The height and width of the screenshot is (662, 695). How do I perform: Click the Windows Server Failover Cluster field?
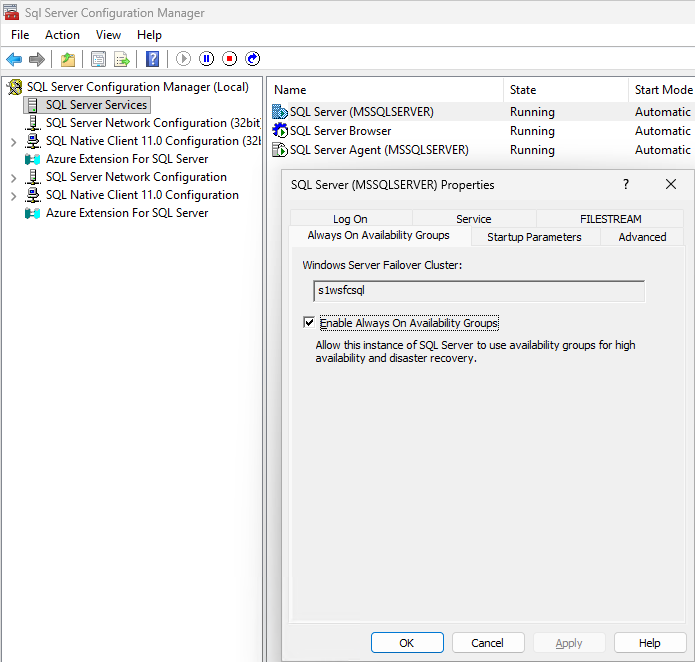click(x=479, y=291)
